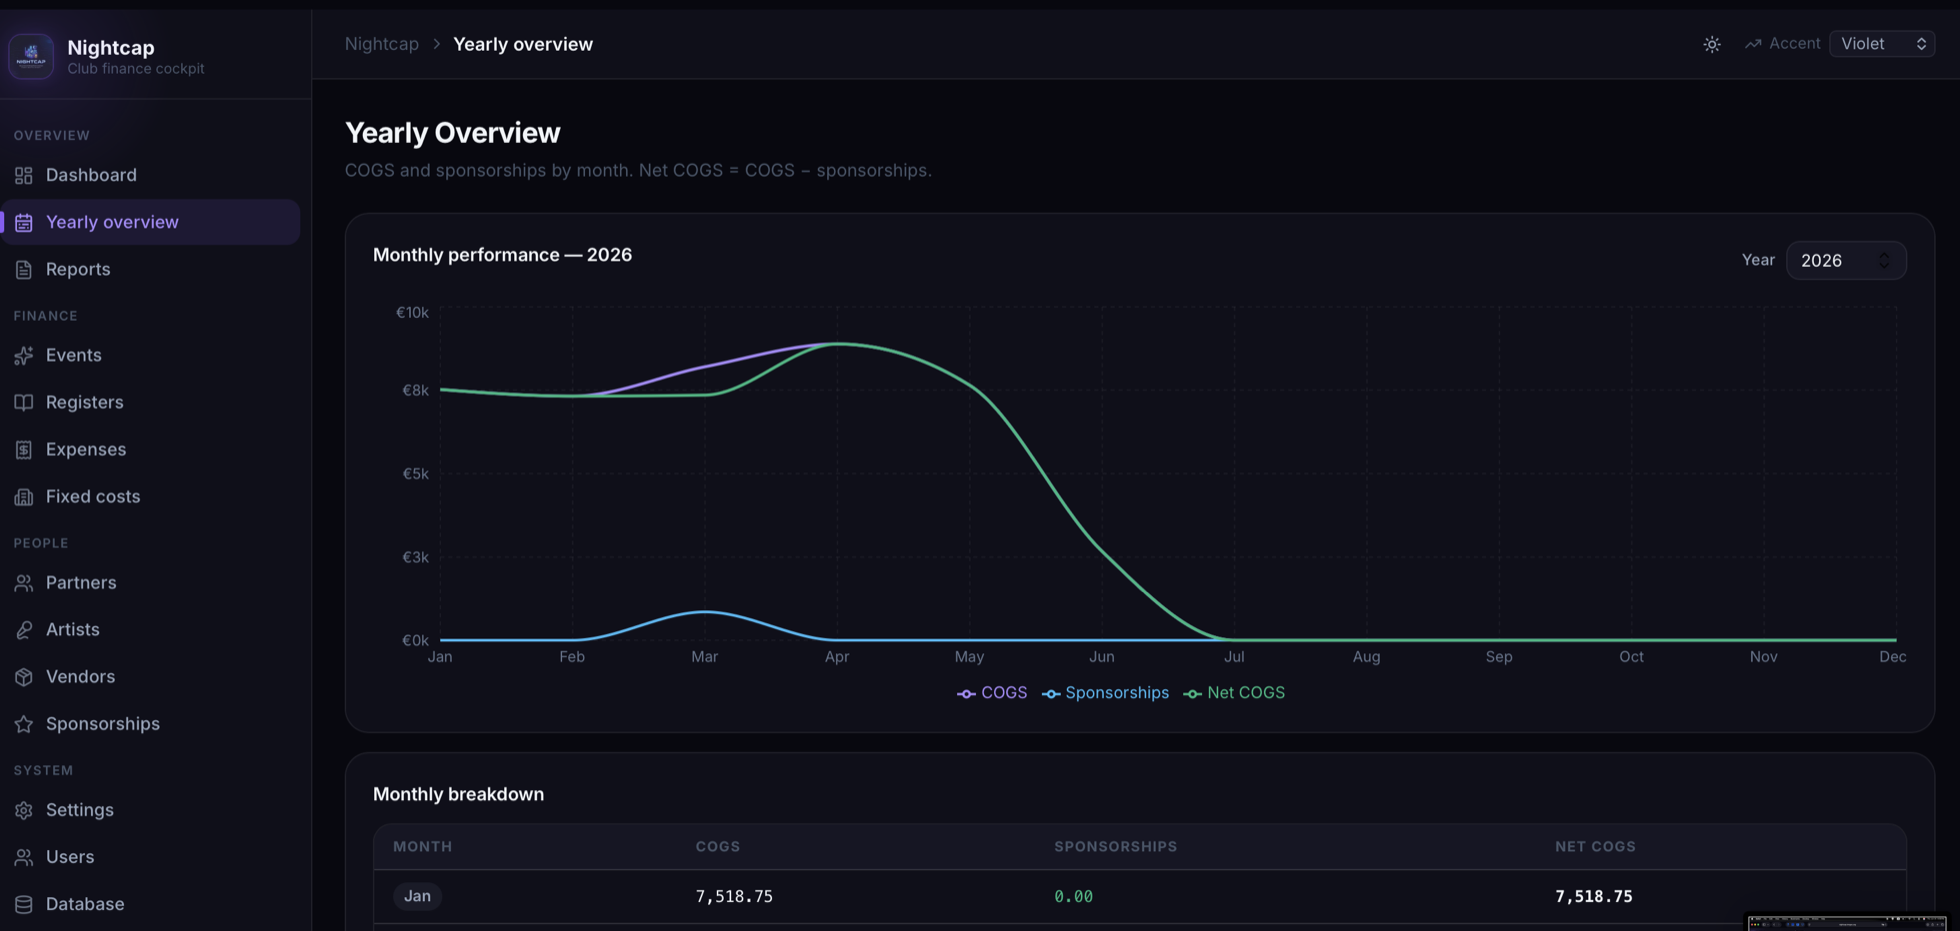Open the Year 2026 dropdown
Screen dimensions: 1960x931
pyautogui.click(x=1845, y=260)
